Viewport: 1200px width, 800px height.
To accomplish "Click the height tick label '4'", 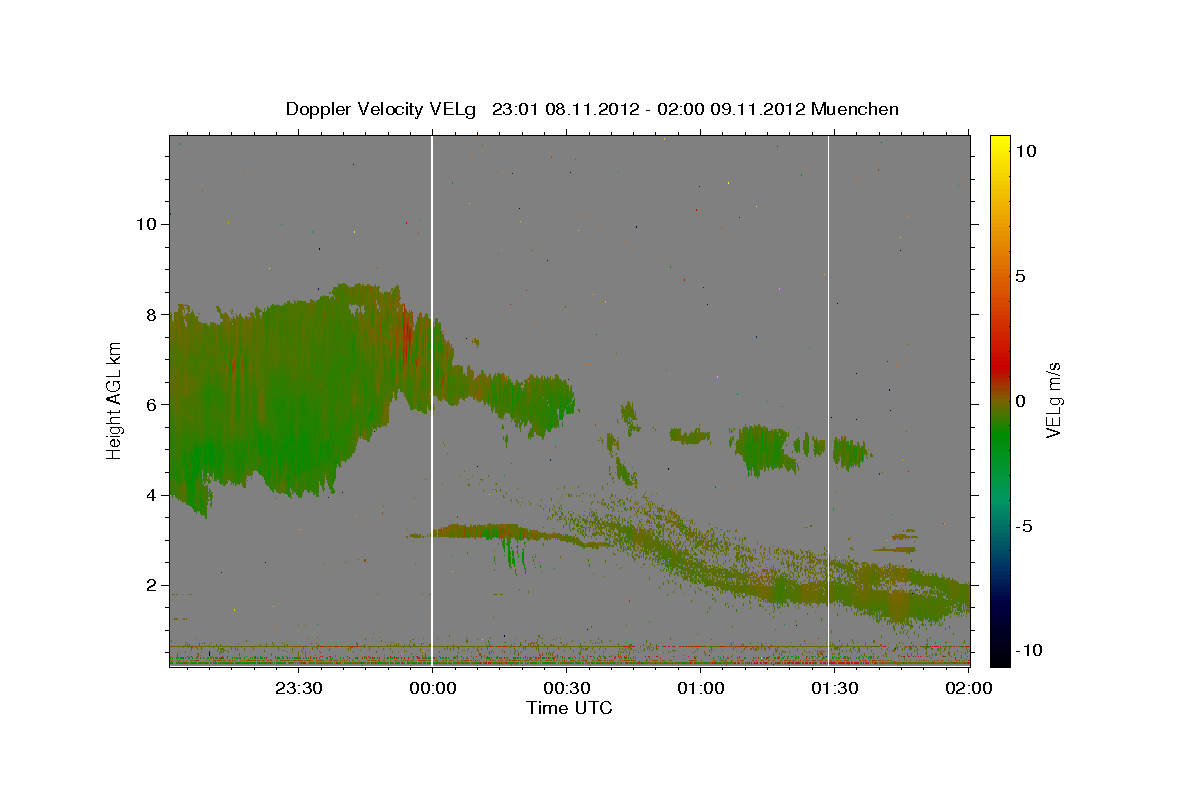I will pyautogui.click(x=150, y=495).
